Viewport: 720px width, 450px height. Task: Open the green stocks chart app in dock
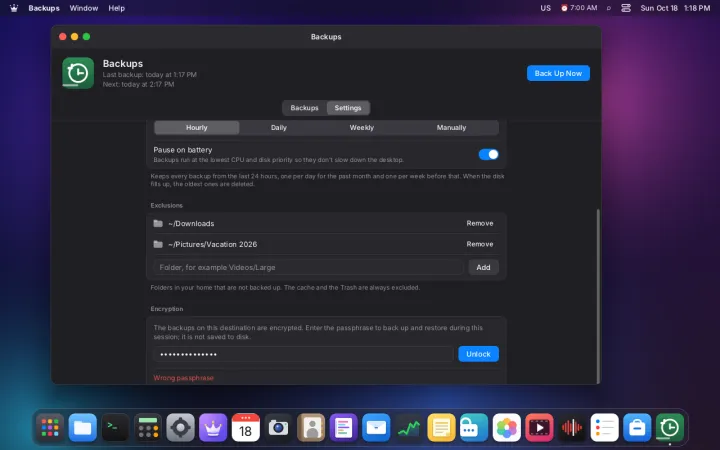pyautogui.click(x=409, y=428)
